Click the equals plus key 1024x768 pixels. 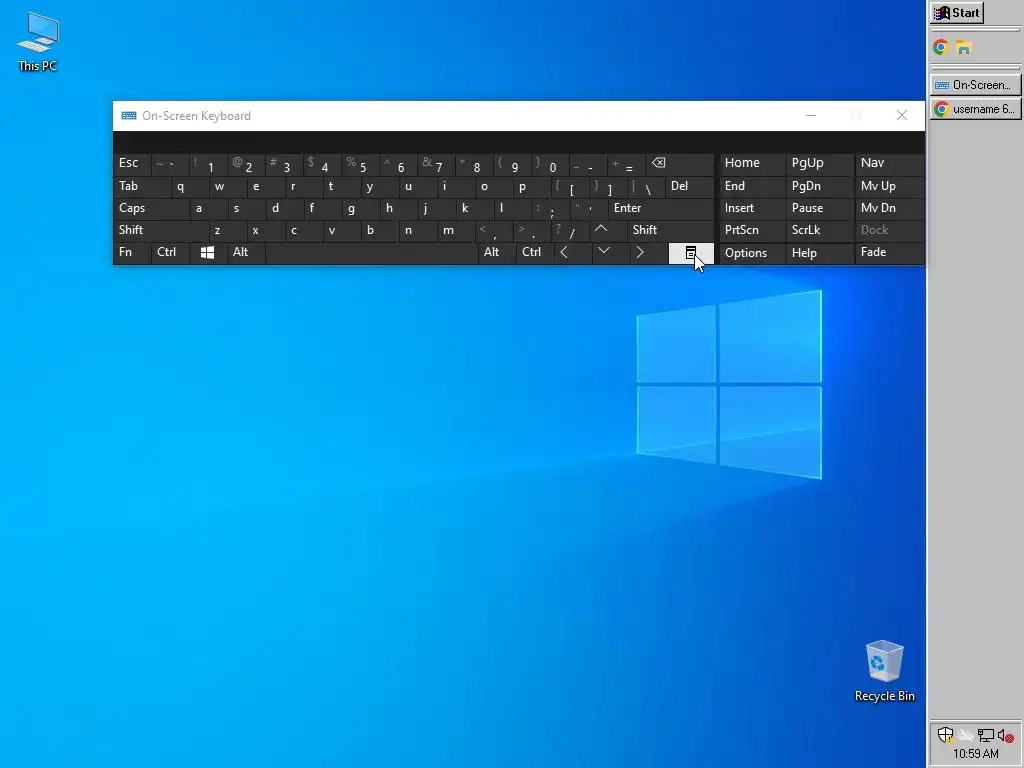click(x=626, y=163)
